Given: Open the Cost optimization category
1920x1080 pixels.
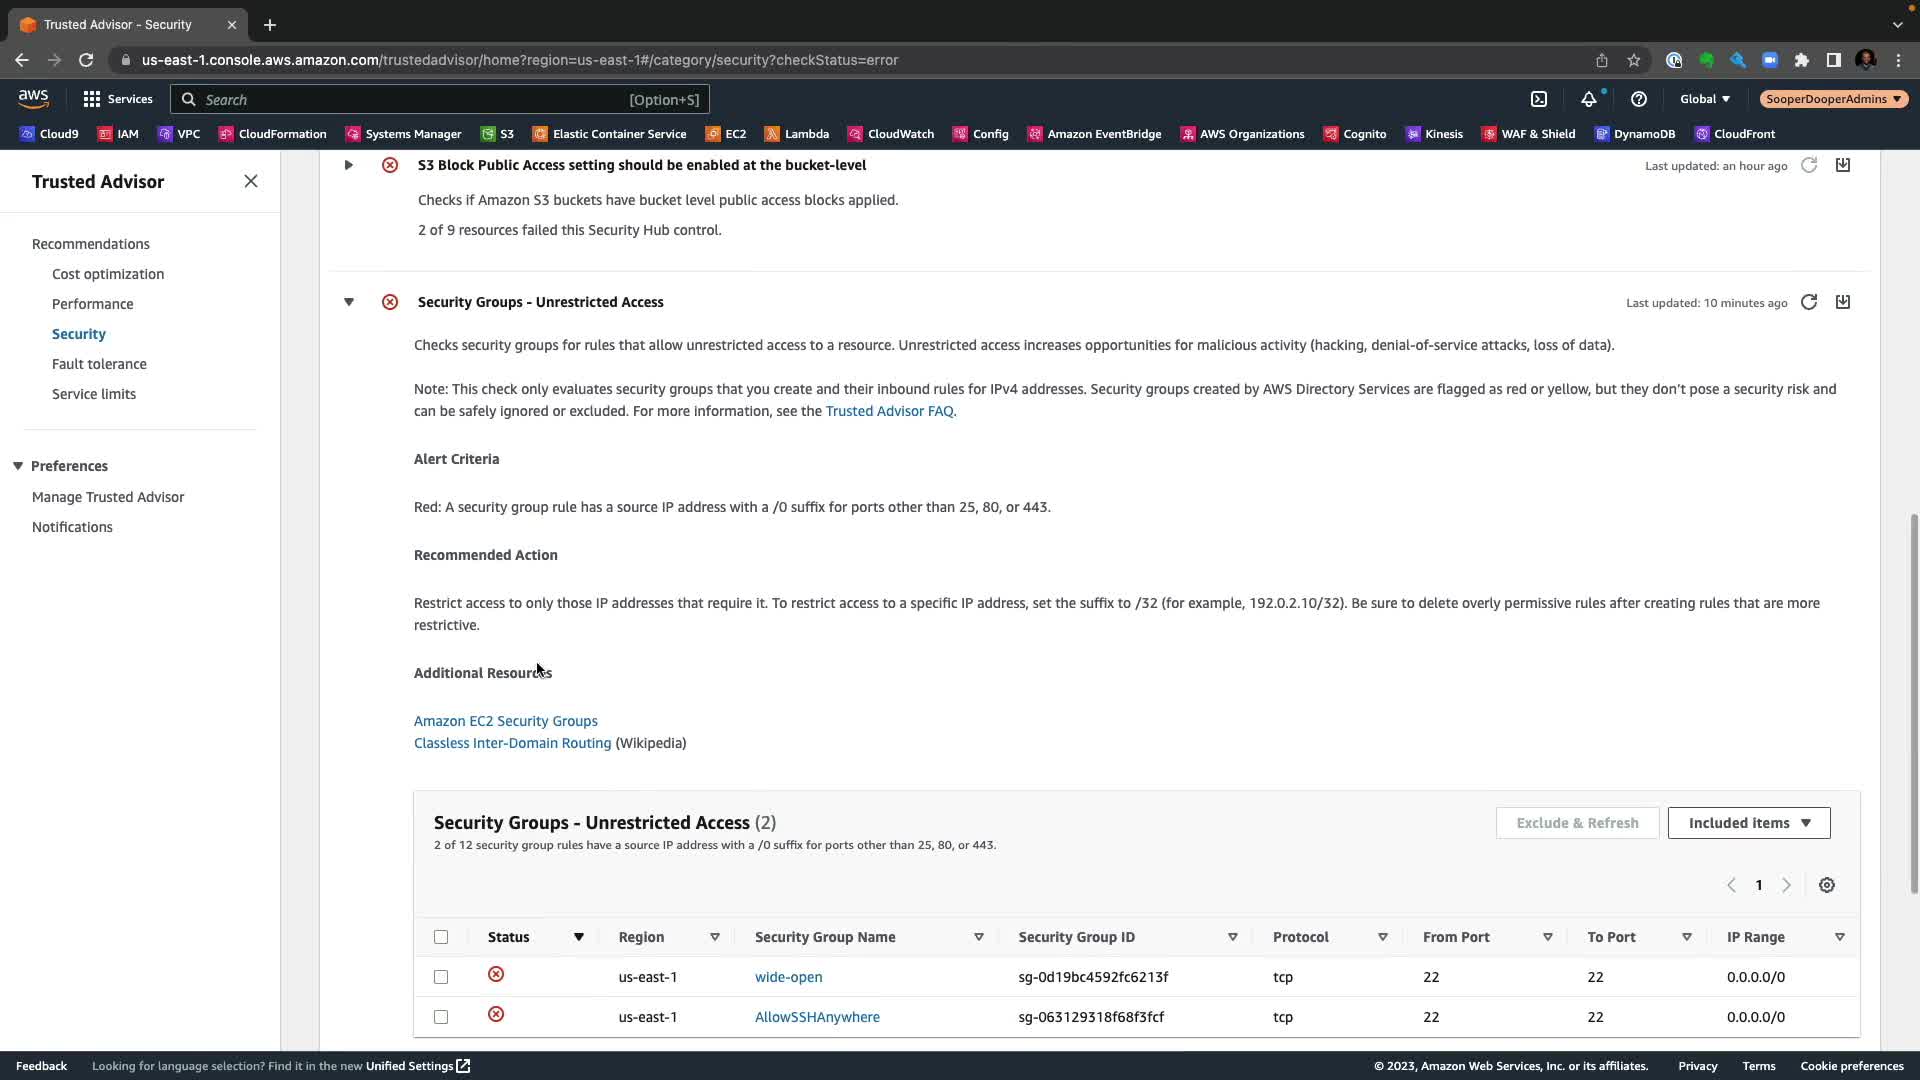Looking at the screenshot, I should click(x=108, y=274).
